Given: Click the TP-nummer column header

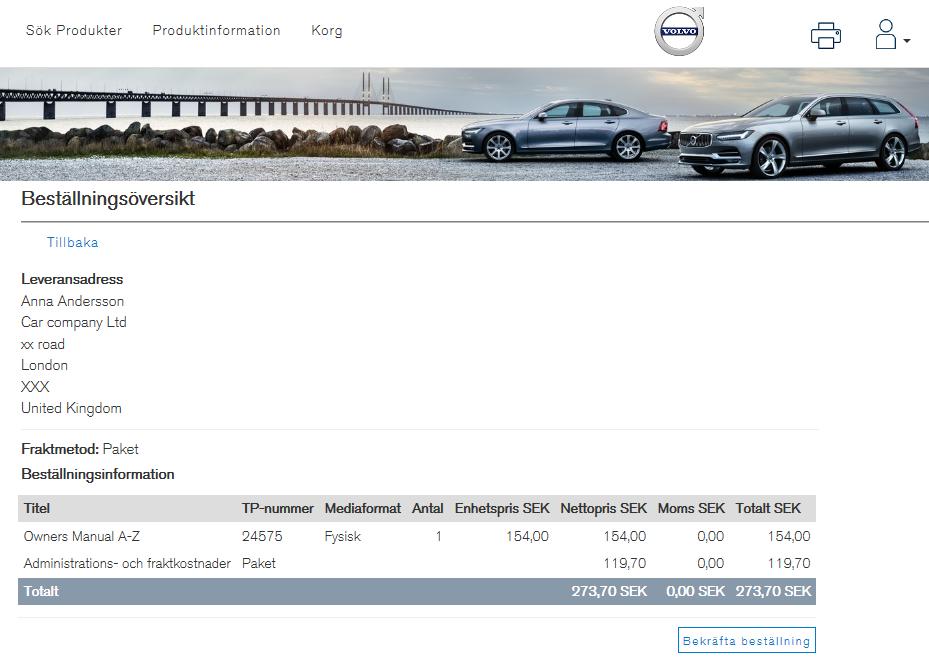Looking at the screenshot, I should point(277,508).
